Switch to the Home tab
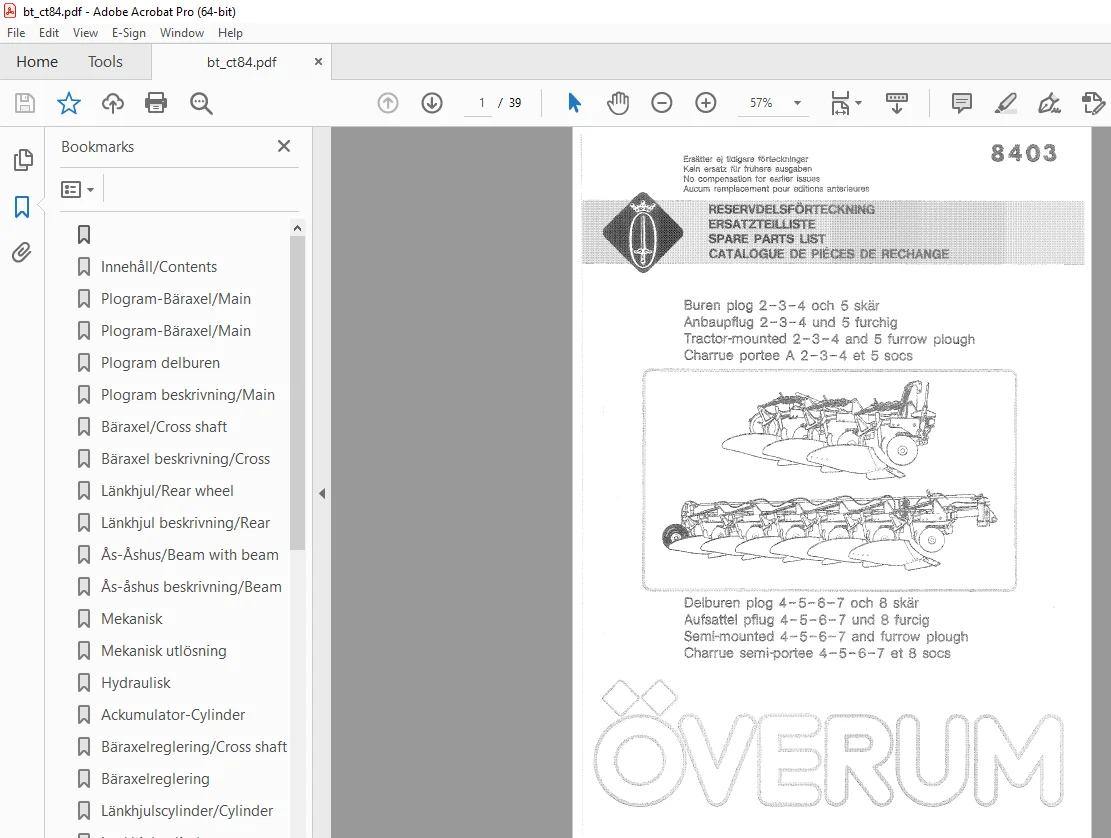The height and width of the screenshot is (838, 1111). pyautogui.click(x=37, y=62)
